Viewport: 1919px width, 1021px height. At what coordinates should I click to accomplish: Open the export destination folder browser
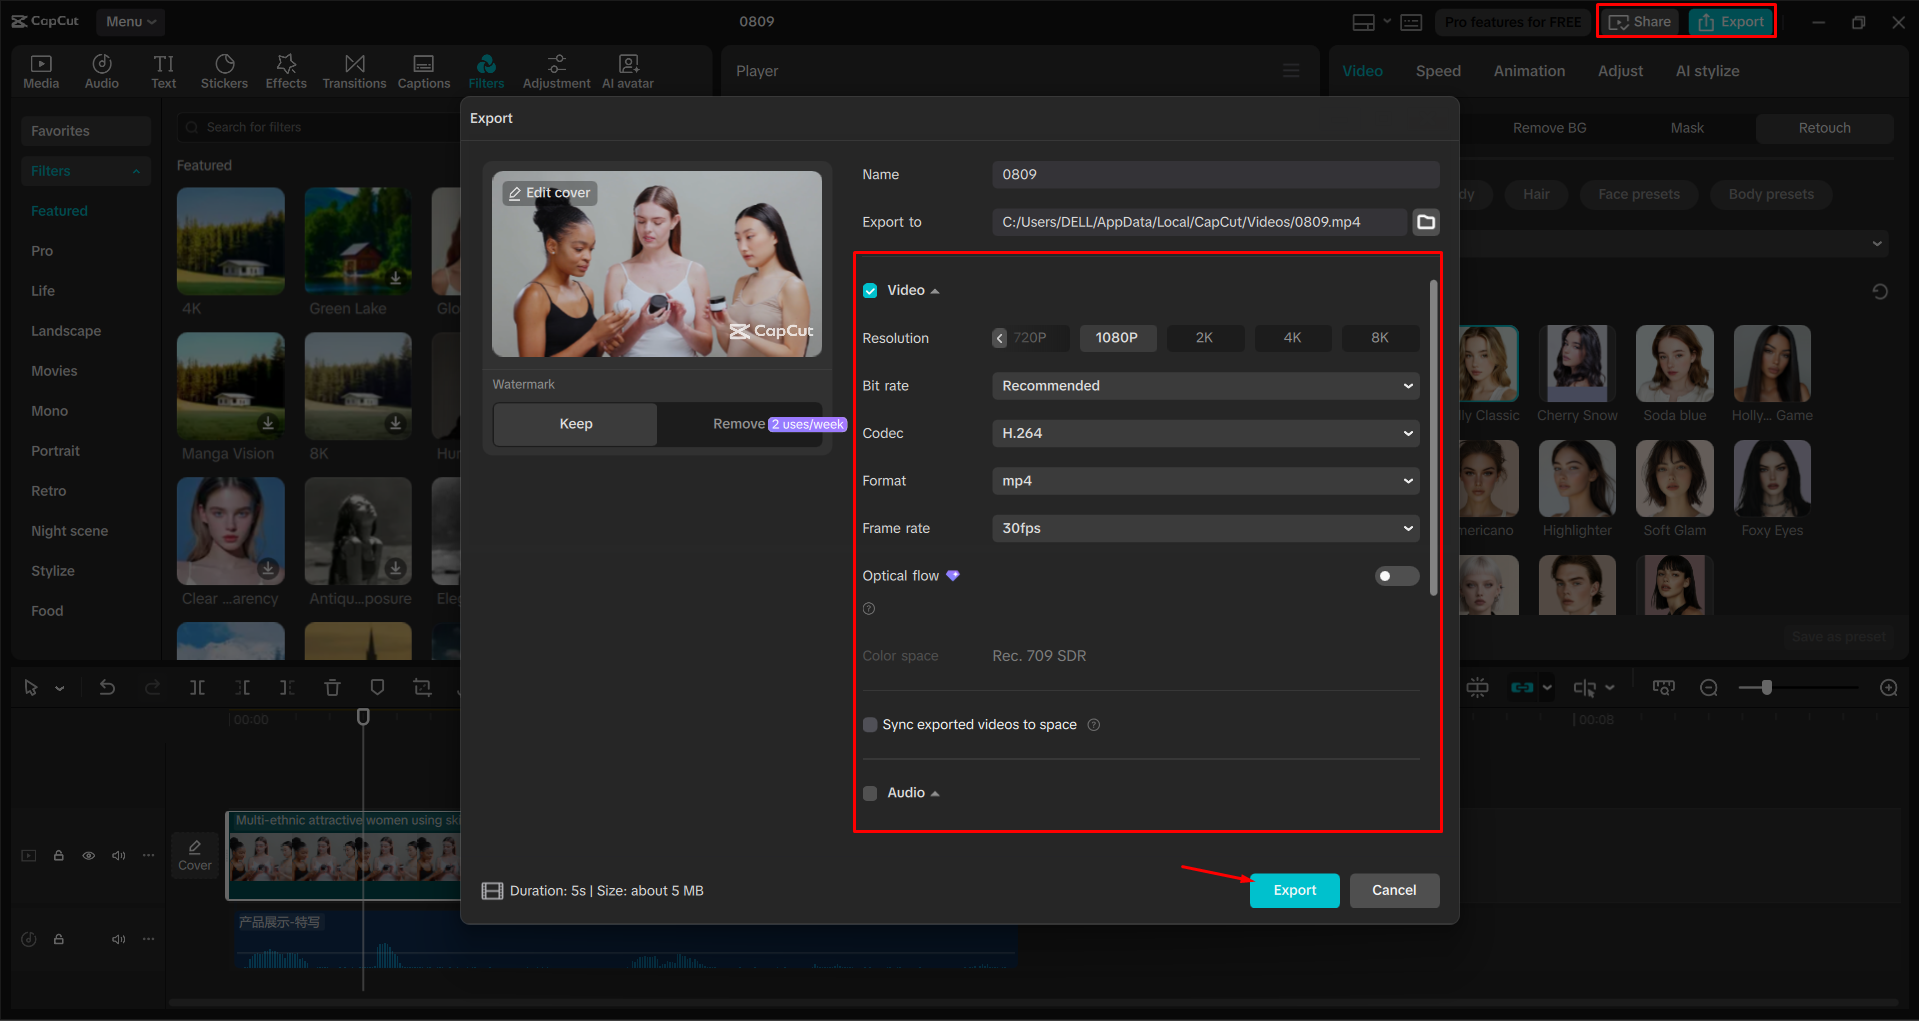pos(1425,222)
